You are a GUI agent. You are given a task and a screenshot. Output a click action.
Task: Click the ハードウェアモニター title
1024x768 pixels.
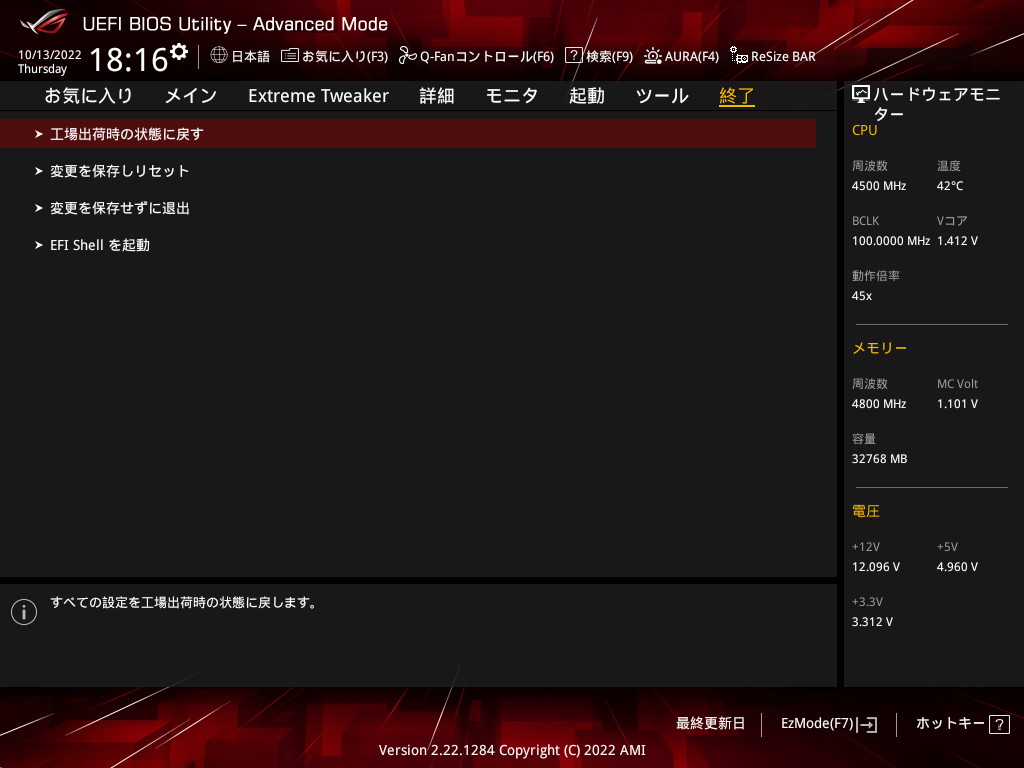pos(936,103)
